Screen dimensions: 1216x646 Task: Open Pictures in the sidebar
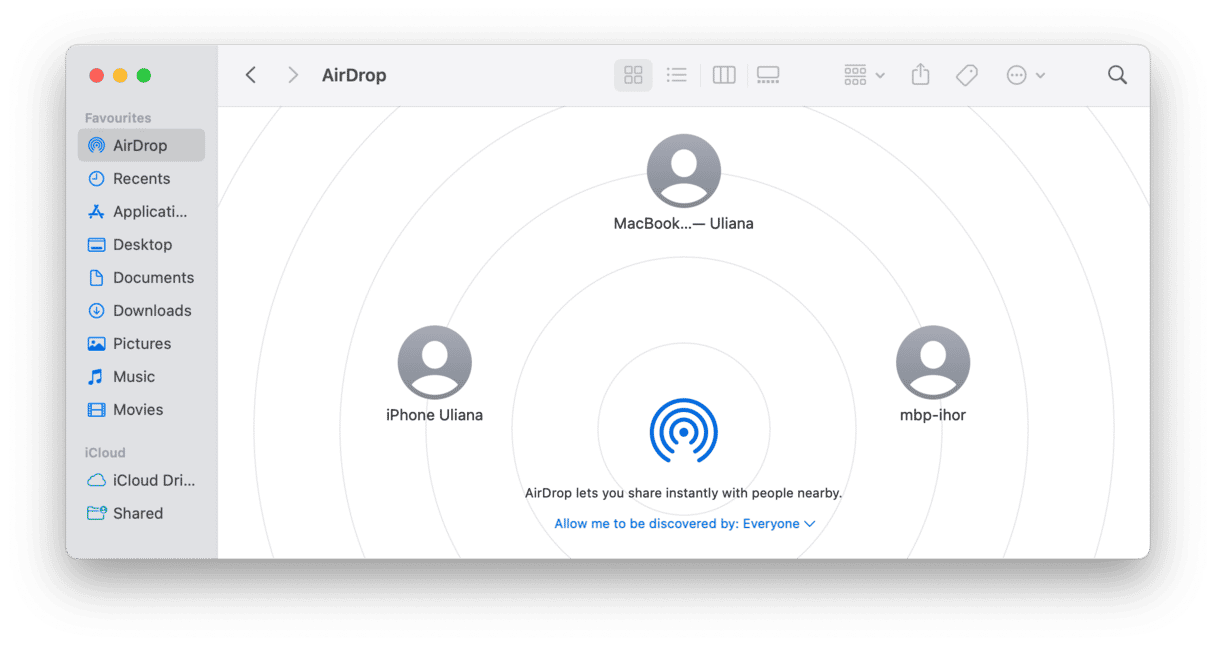pos(141,343)
